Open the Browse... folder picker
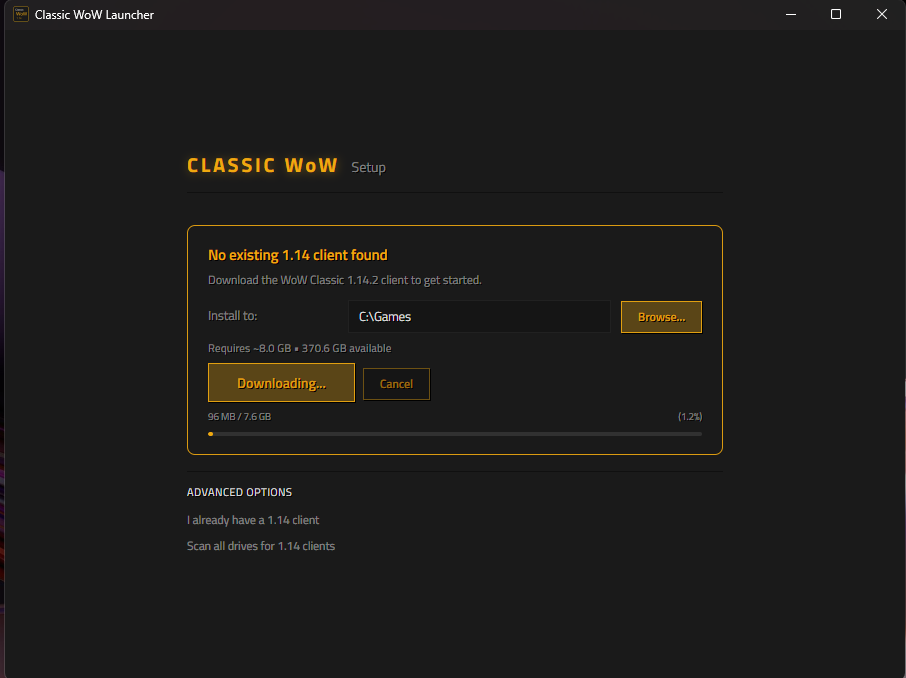The image size is (906, 678). pos(661,317)
